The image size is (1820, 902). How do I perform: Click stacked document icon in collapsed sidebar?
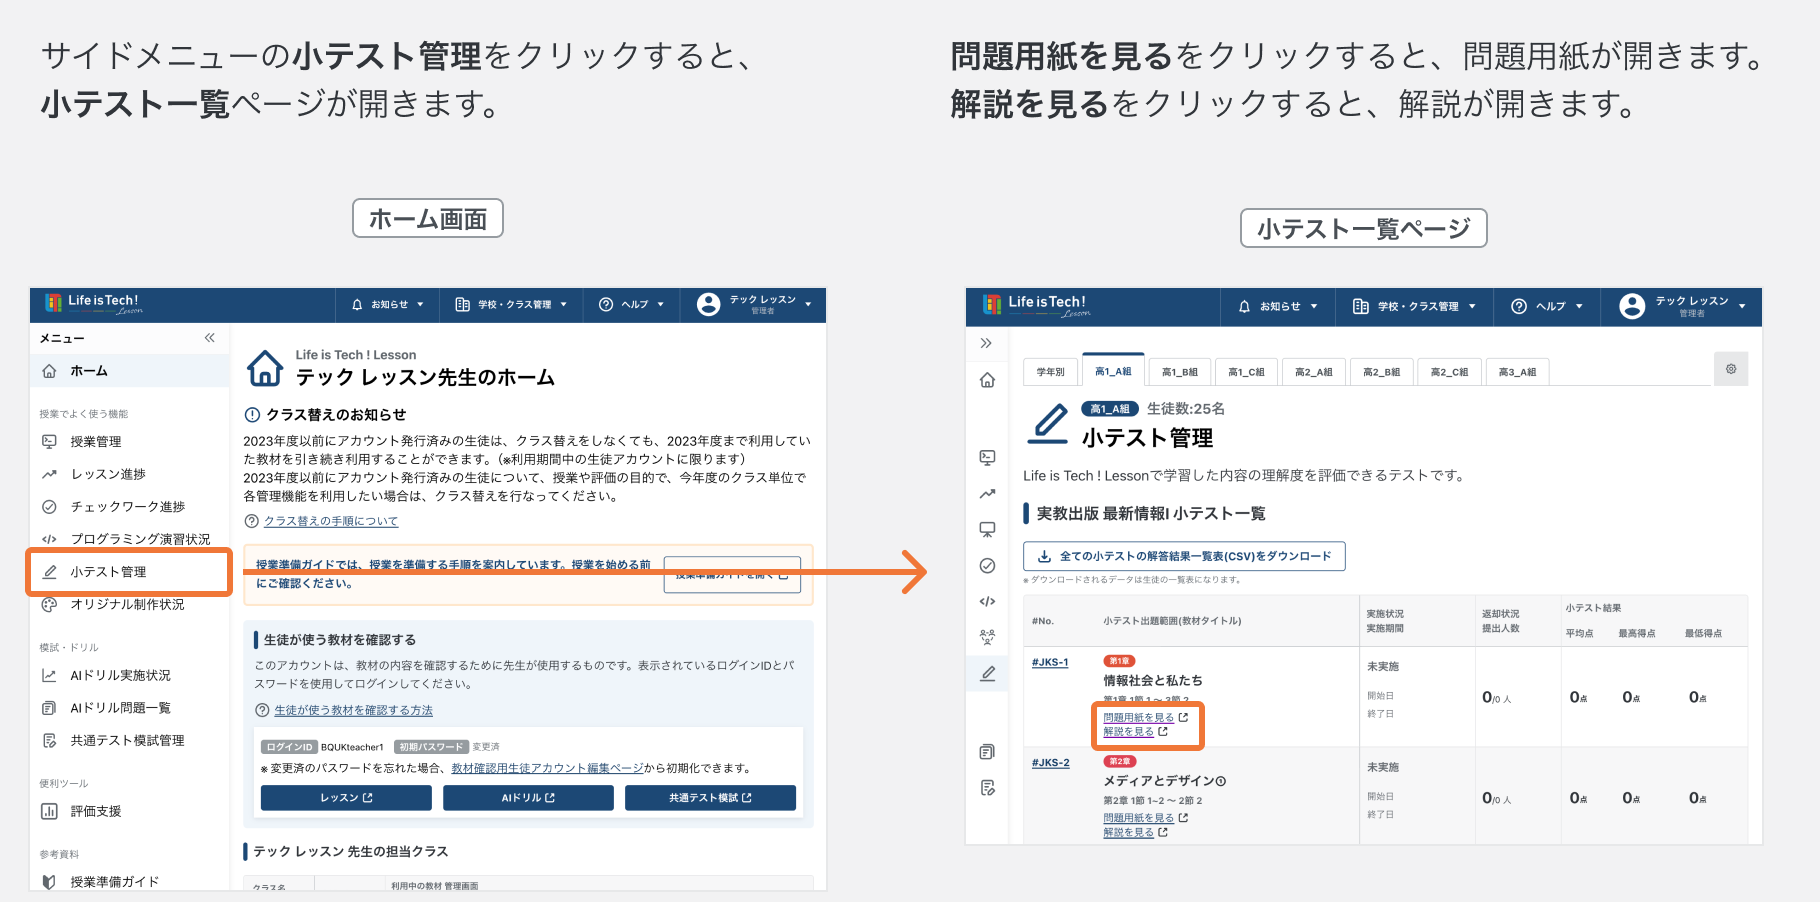click(987, 752)
